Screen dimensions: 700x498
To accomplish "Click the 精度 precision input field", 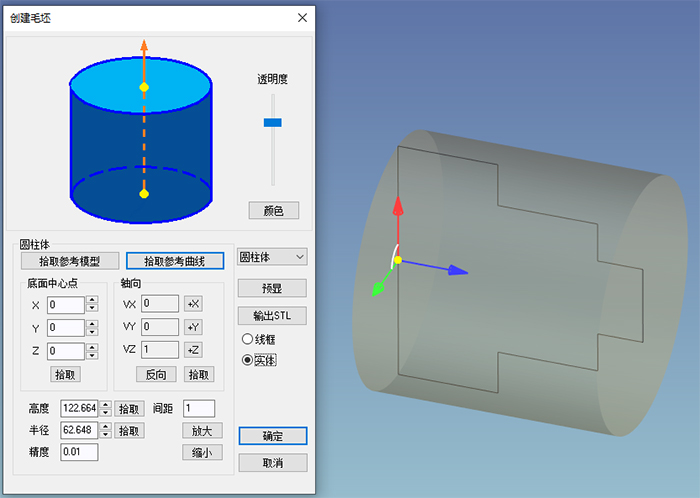I will tap(79, 452).
